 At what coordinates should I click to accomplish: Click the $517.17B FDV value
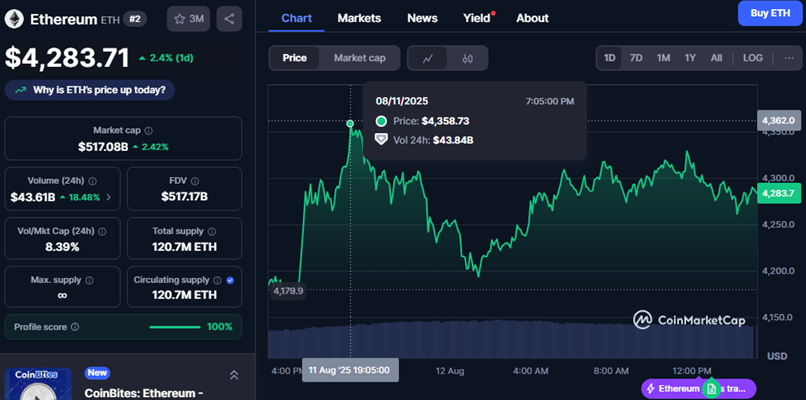tap(184, 196)
